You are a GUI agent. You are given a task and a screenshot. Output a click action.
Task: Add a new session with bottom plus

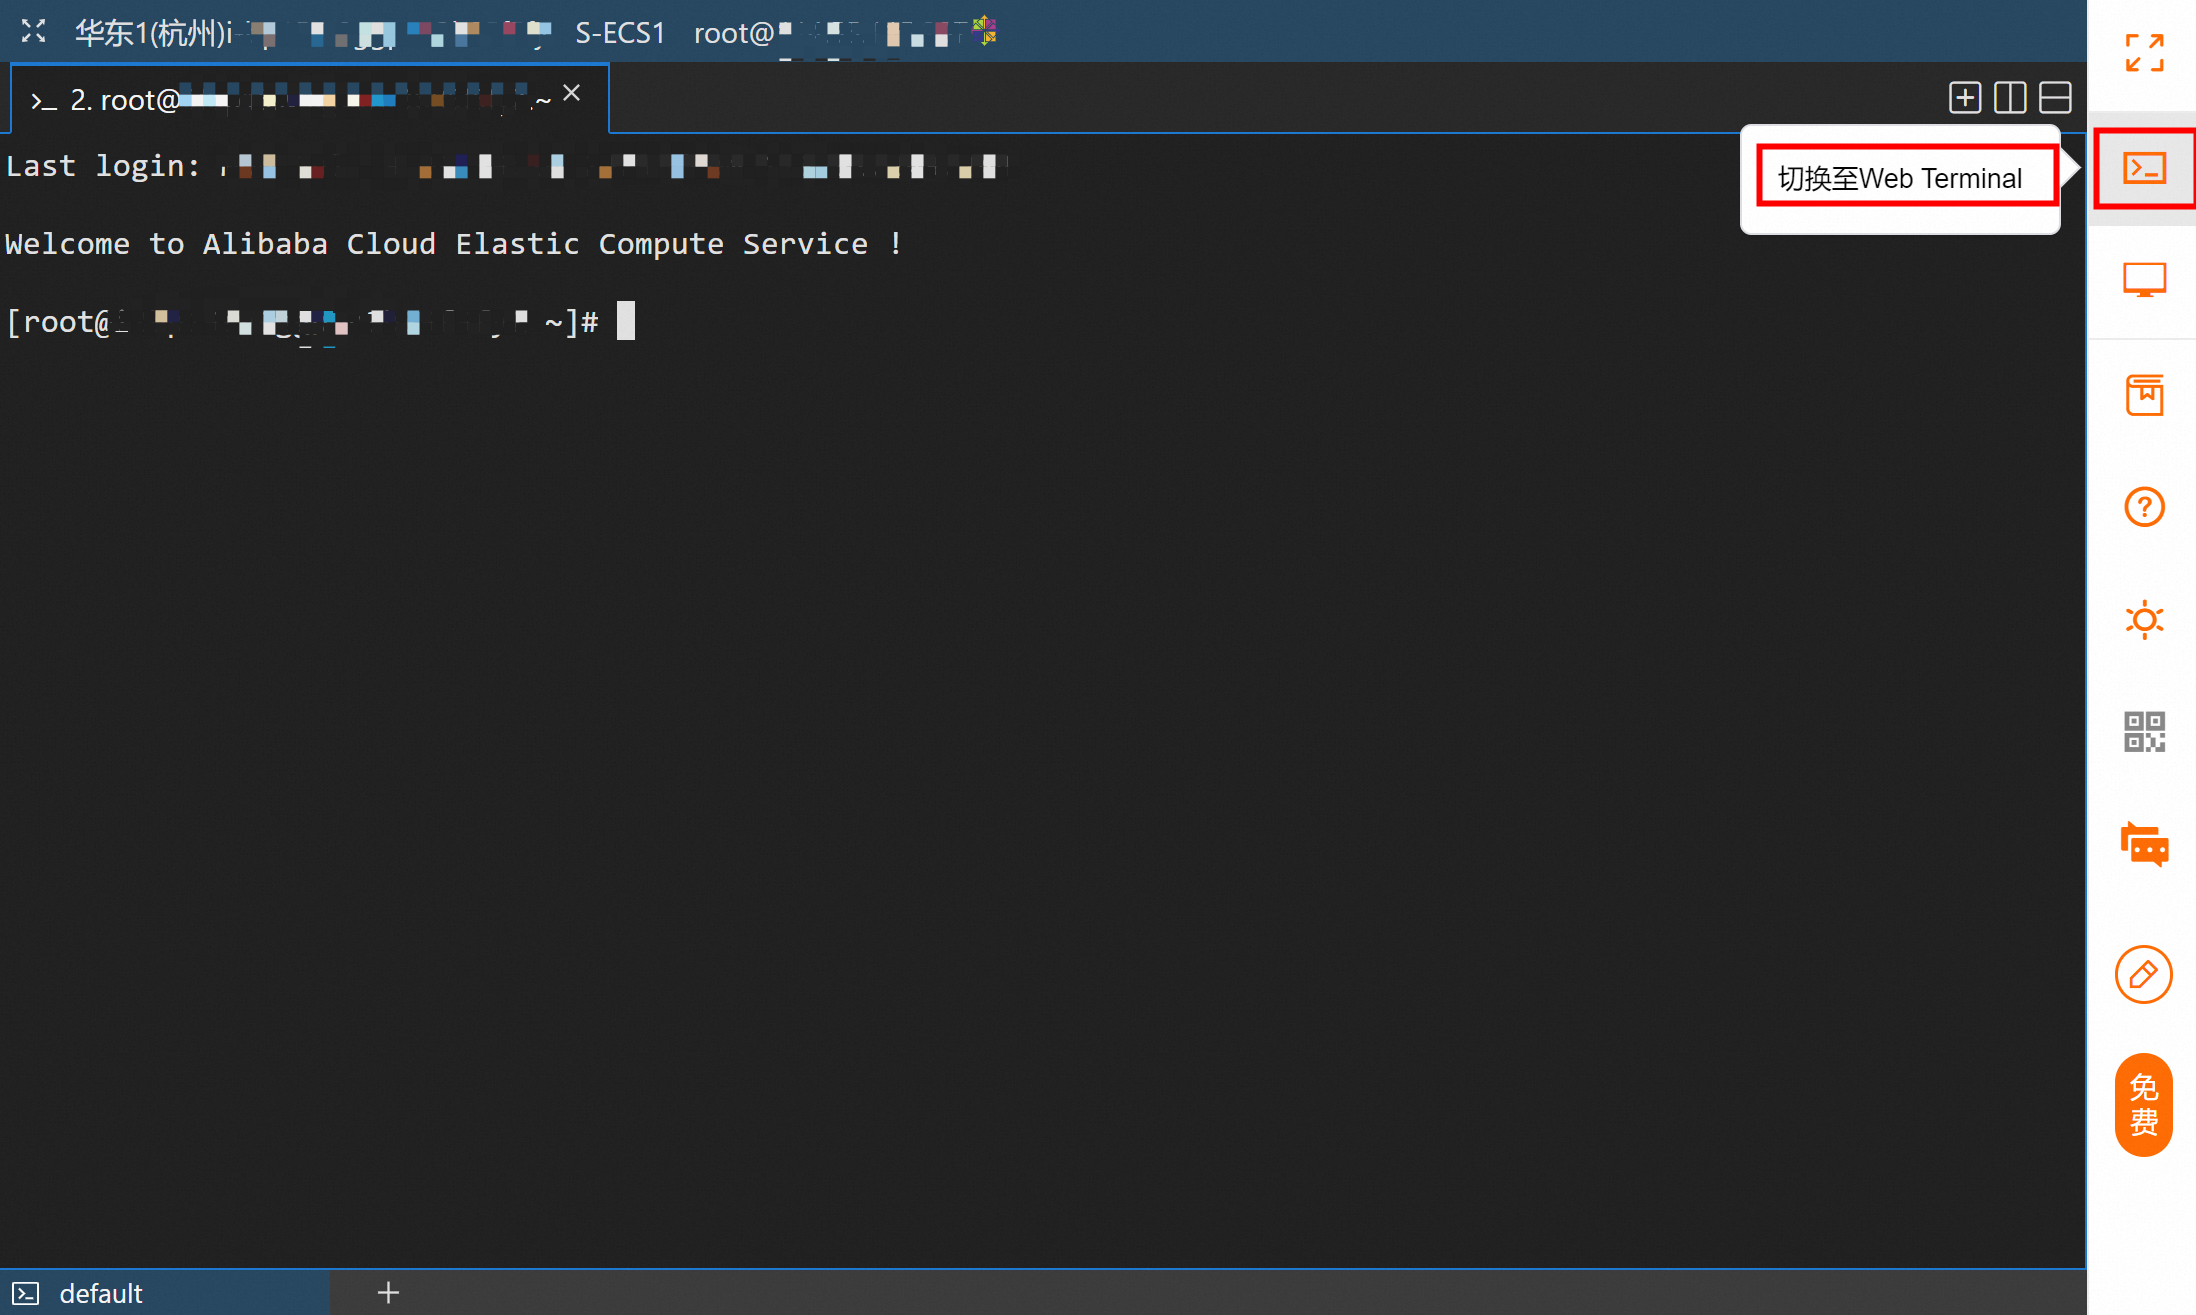388,1293
